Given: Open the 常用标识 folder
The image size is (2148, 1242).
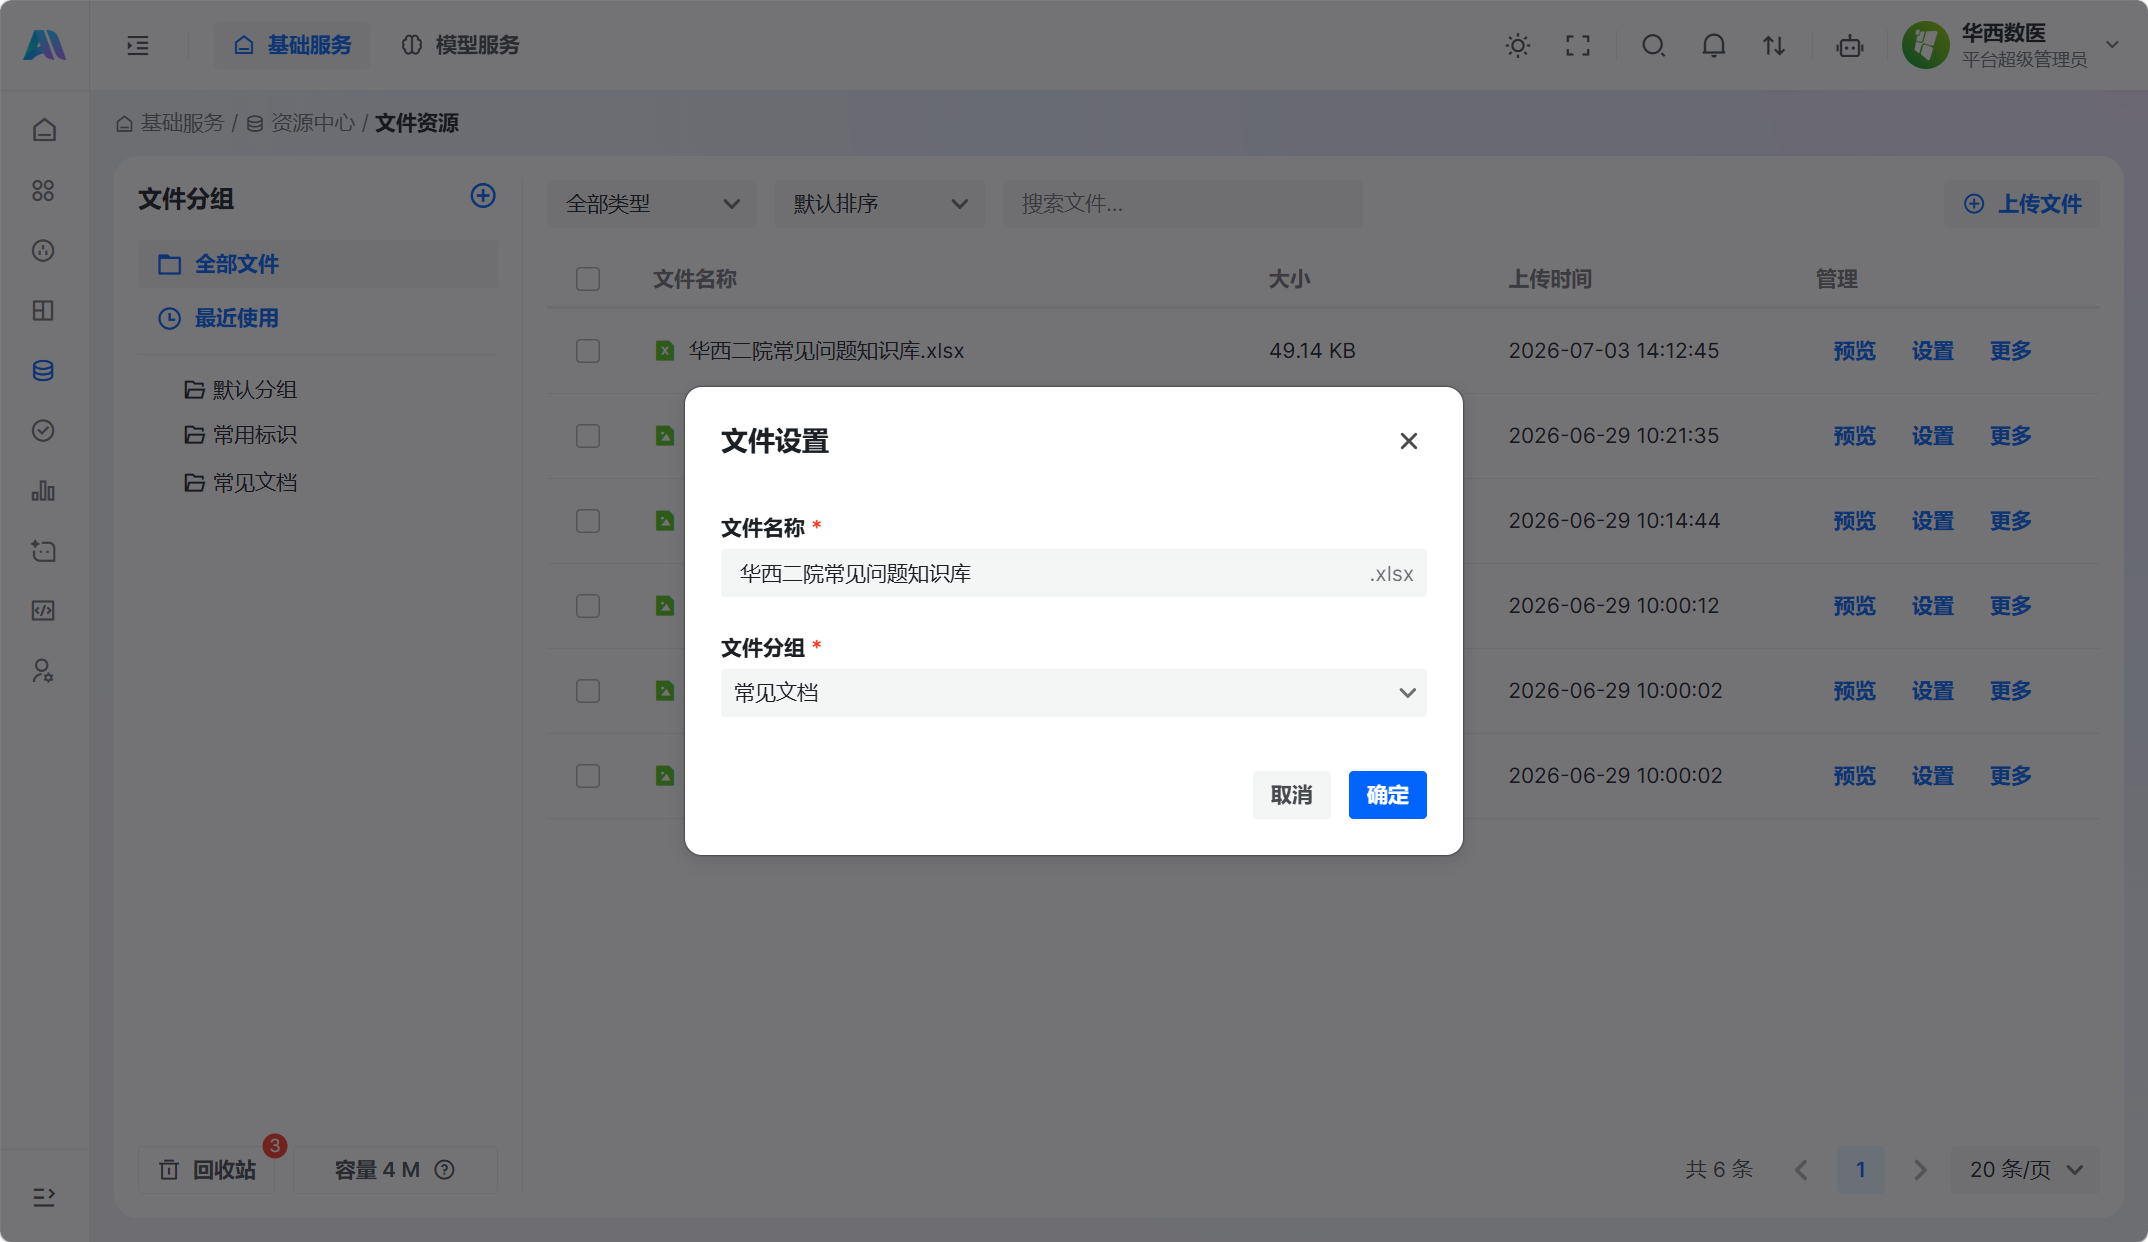Looking at the screenshot, I should (x=240, y=435).
